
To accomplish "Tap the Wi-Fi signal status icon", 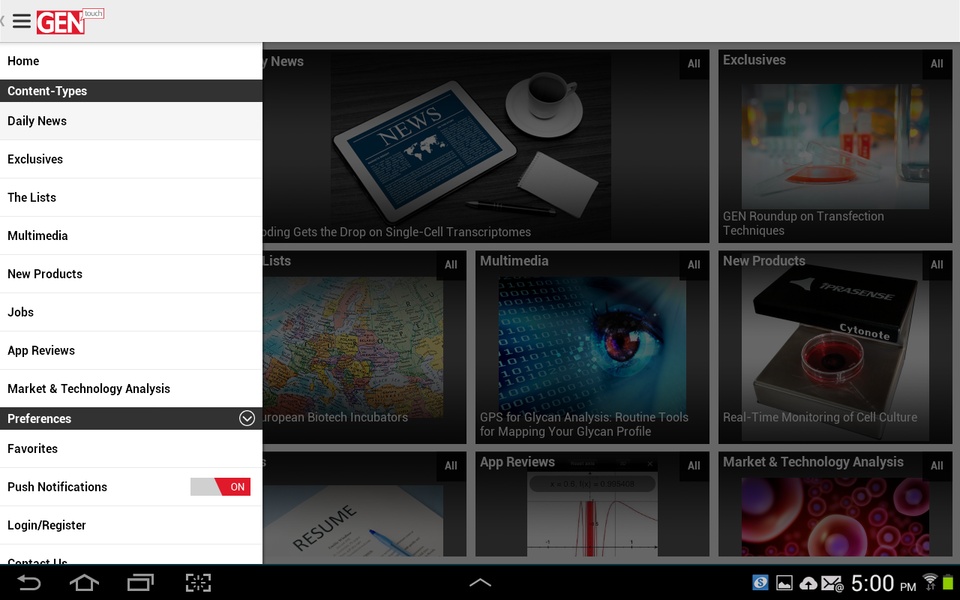I will click(x=930, y=582).
